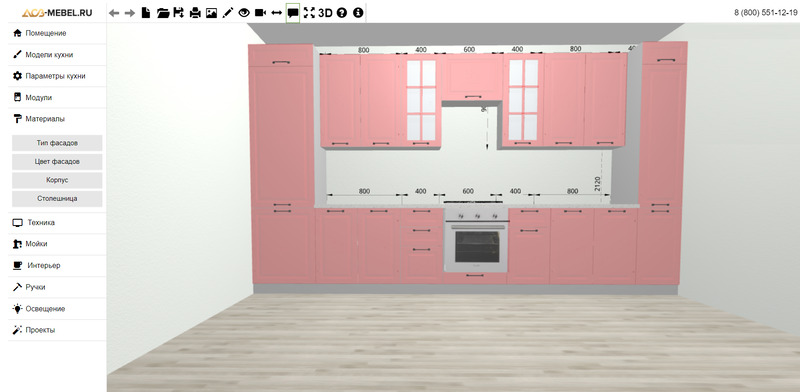
Task: Click the brush icon beside Модели кухни
Action: [17, 55]
